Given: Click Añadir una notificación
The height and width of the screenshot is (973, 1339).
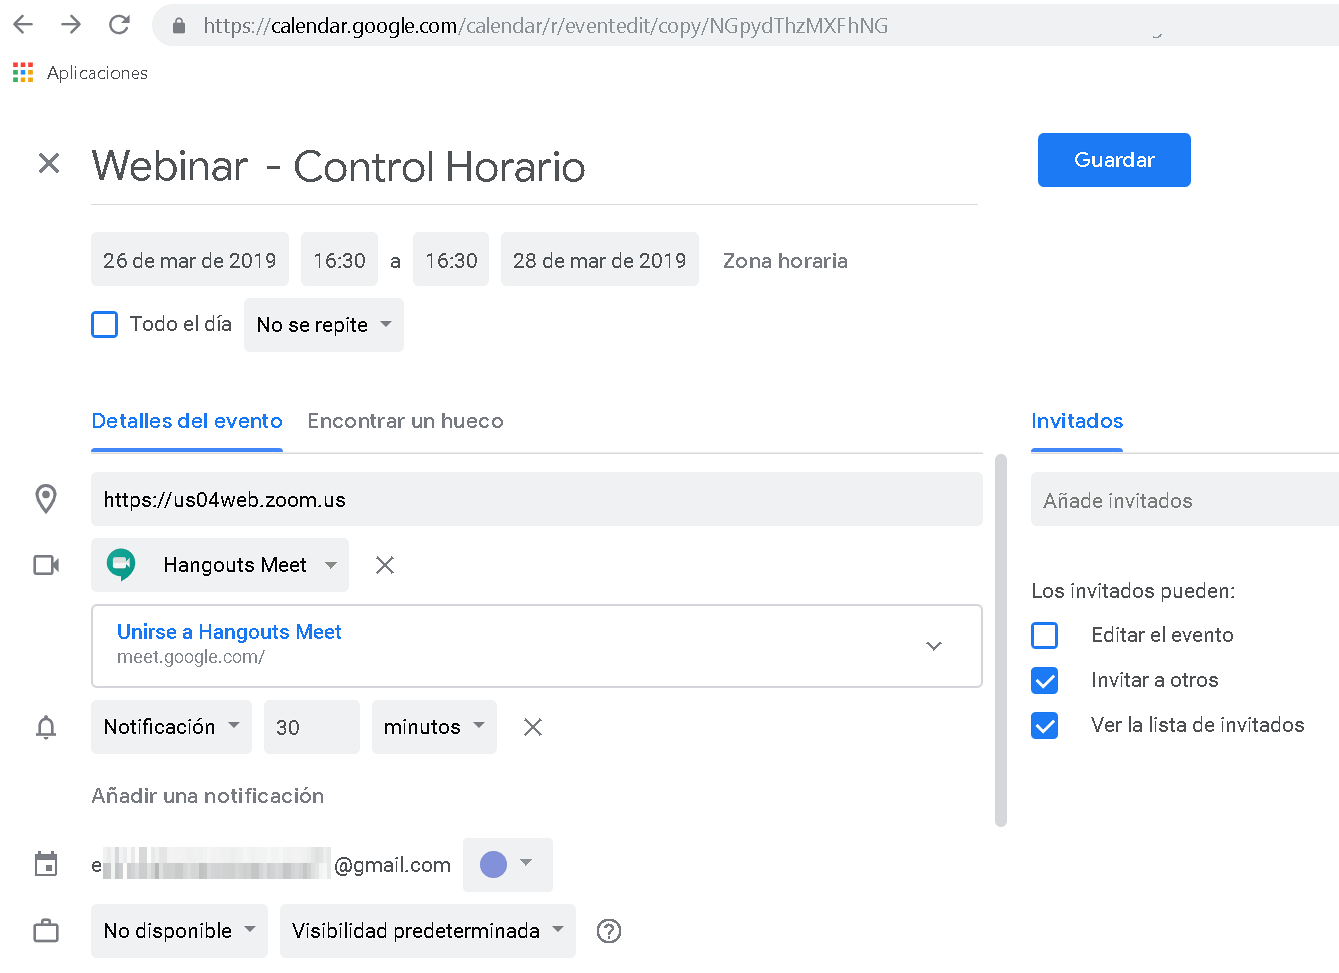Looking at the screenshot, I should pos(208,796).
